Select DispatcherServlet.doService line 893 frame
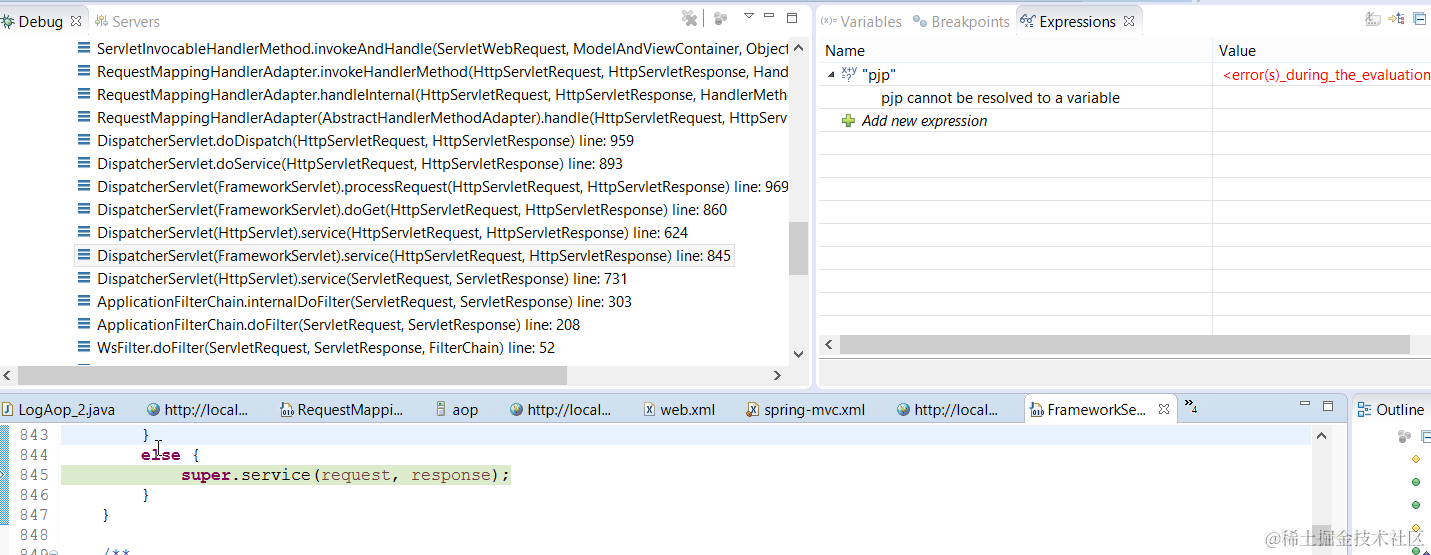 click(350, 163)
